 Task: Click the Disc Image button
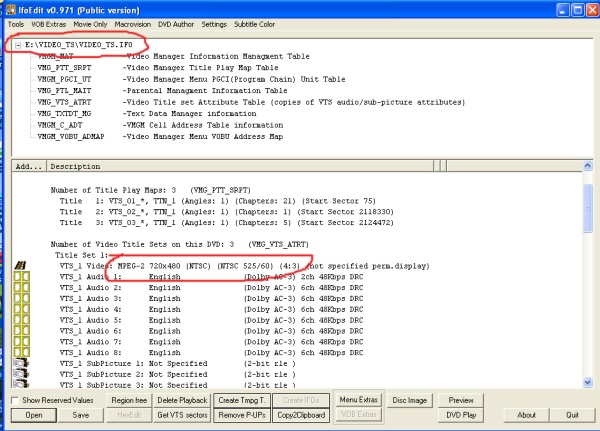click(x=408, y=400)
